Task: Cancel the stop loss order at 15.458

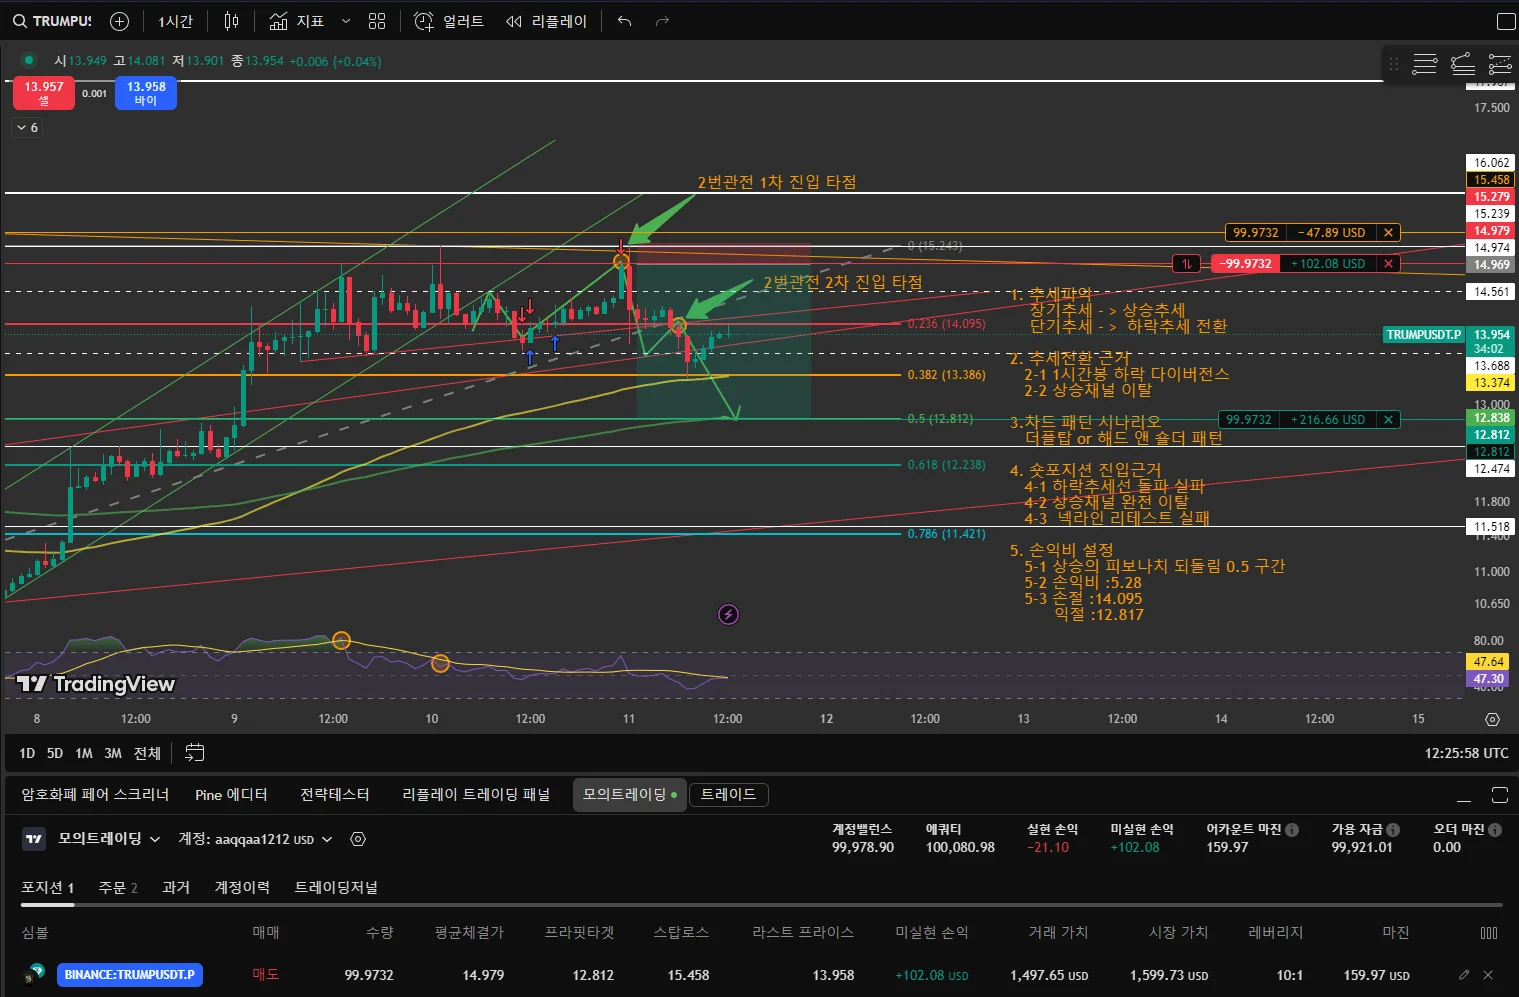Action: pos(1388,233)
